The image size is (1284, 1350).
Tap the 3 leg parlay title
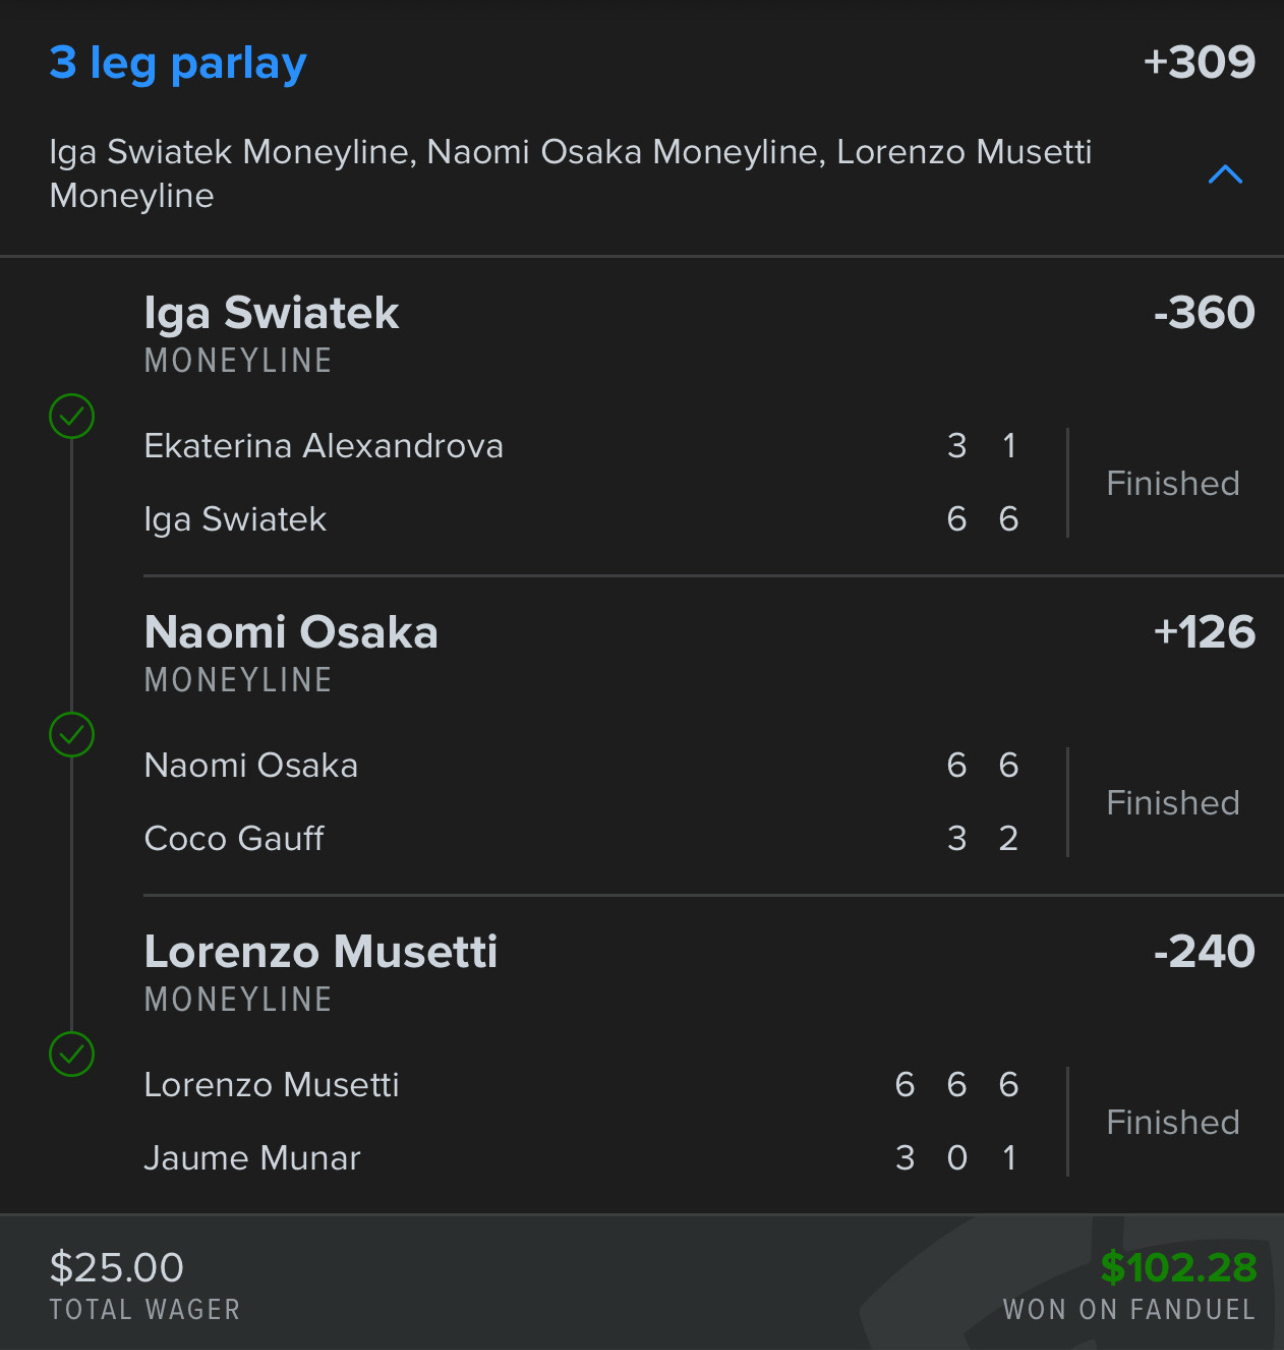click(x=178, y=64)
